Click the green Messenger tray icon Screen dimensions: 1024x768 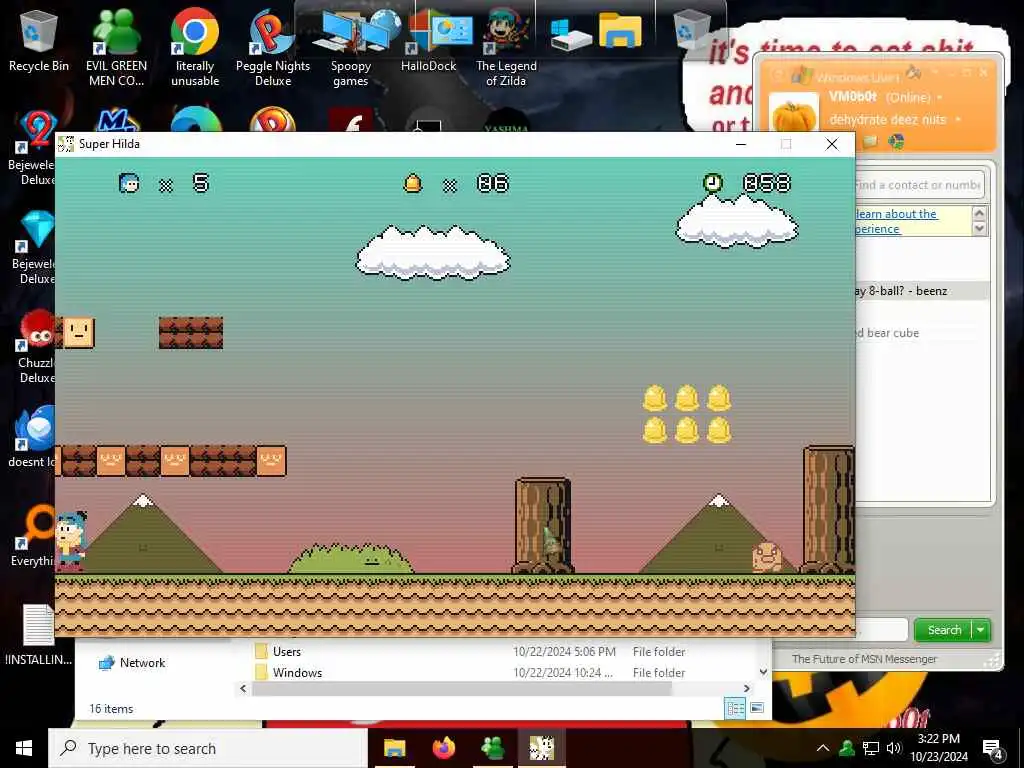tap(847, 748)
